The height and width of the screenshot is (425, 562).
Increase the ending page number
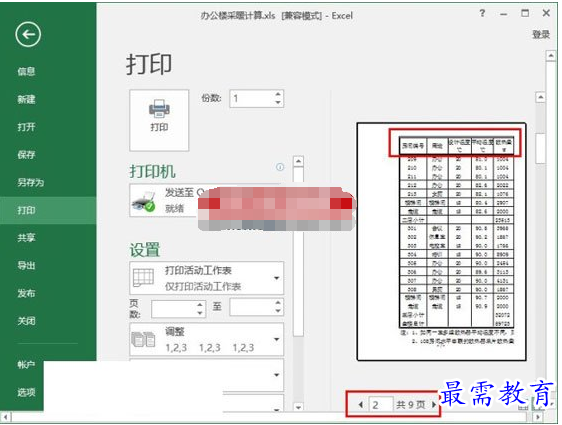[278, 303]
